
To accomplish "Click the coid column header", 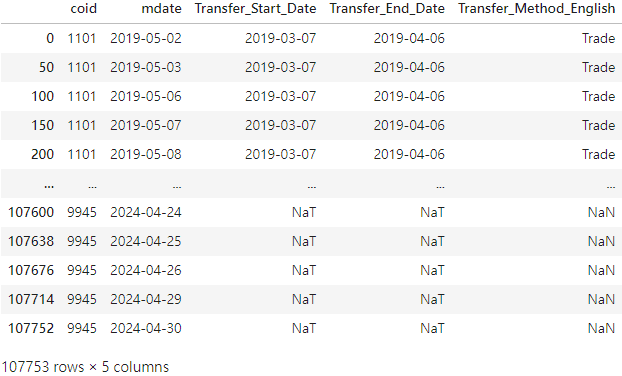I will [x=83, y=9].
